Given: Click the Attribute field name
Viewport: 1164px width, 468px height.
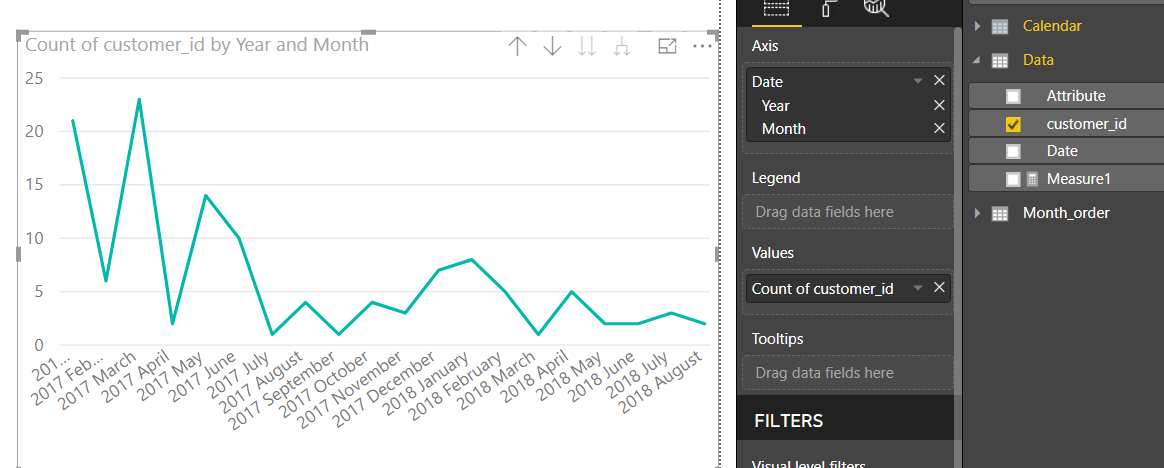Looking at the screenshot, I should [x=1076, y=96].
